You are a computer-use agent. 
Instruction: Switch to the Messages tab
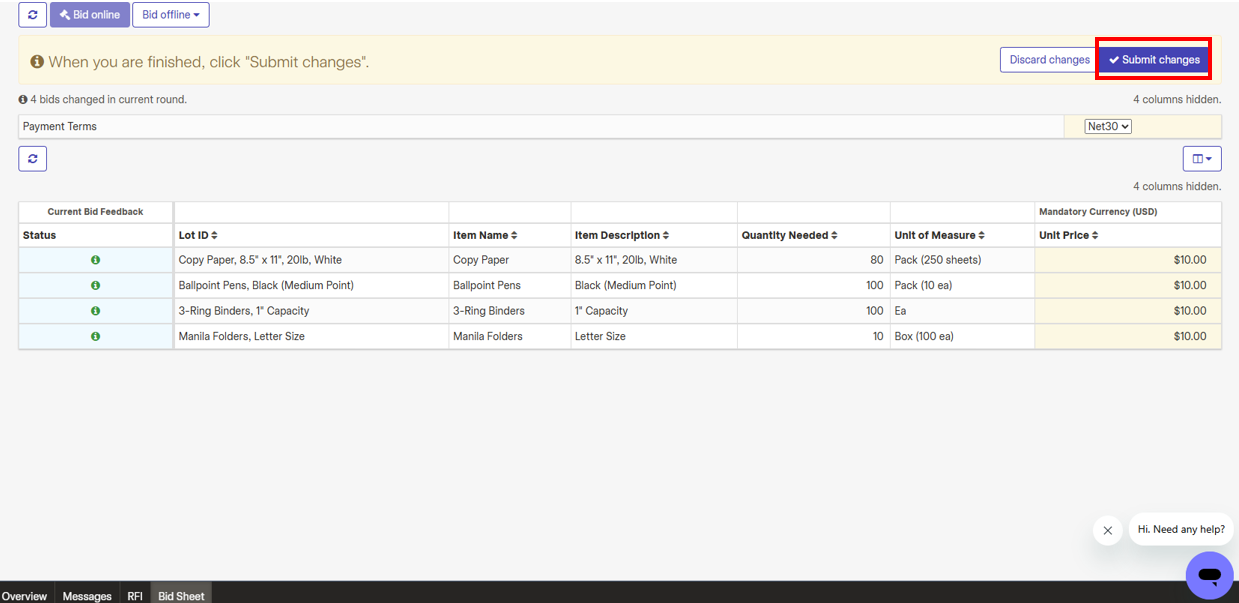pyautogui.click(x=86, y=596)
